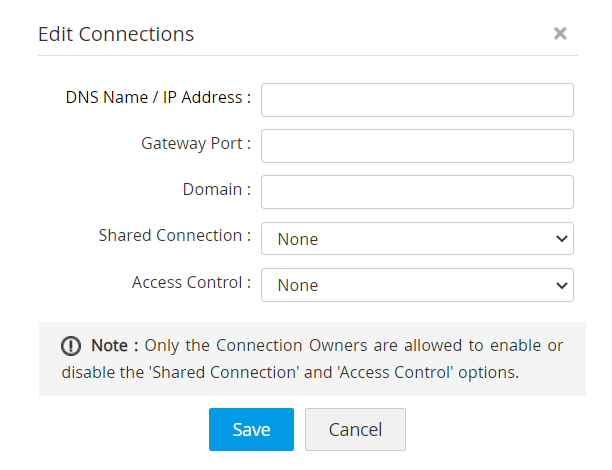
Task: Expand the Access Control combo box
Action: click(417, 285)
